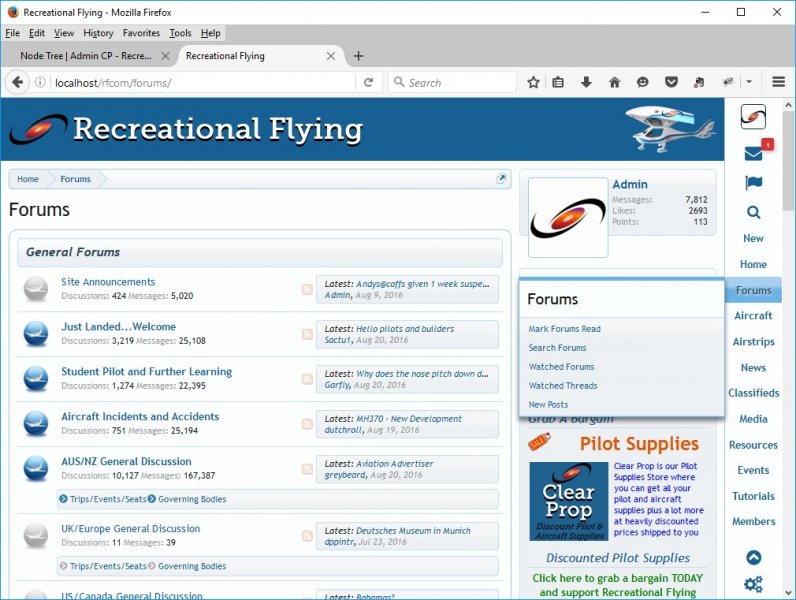This screenshot has height=600, width=796.
Task: Click Aircraft in the sidebar navigation
Action: click(753, 316)
